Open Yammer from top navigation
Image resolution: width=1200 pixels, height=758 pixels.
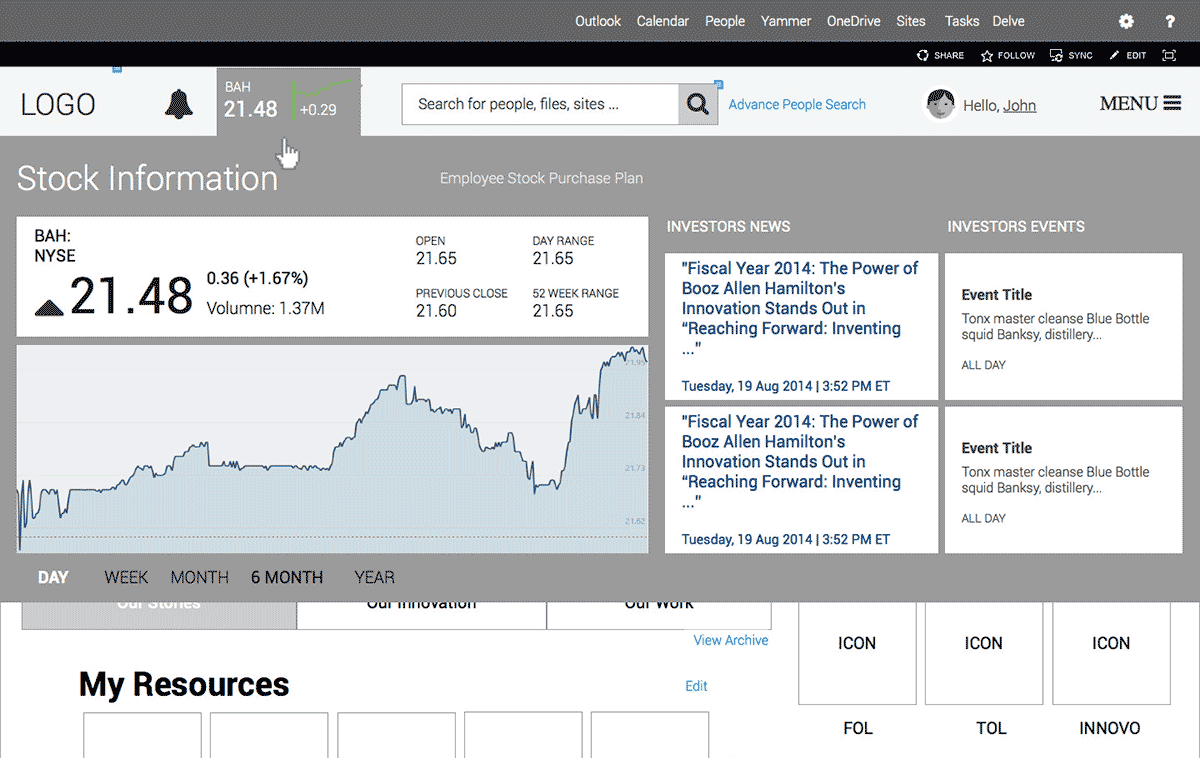click(786, 21)
